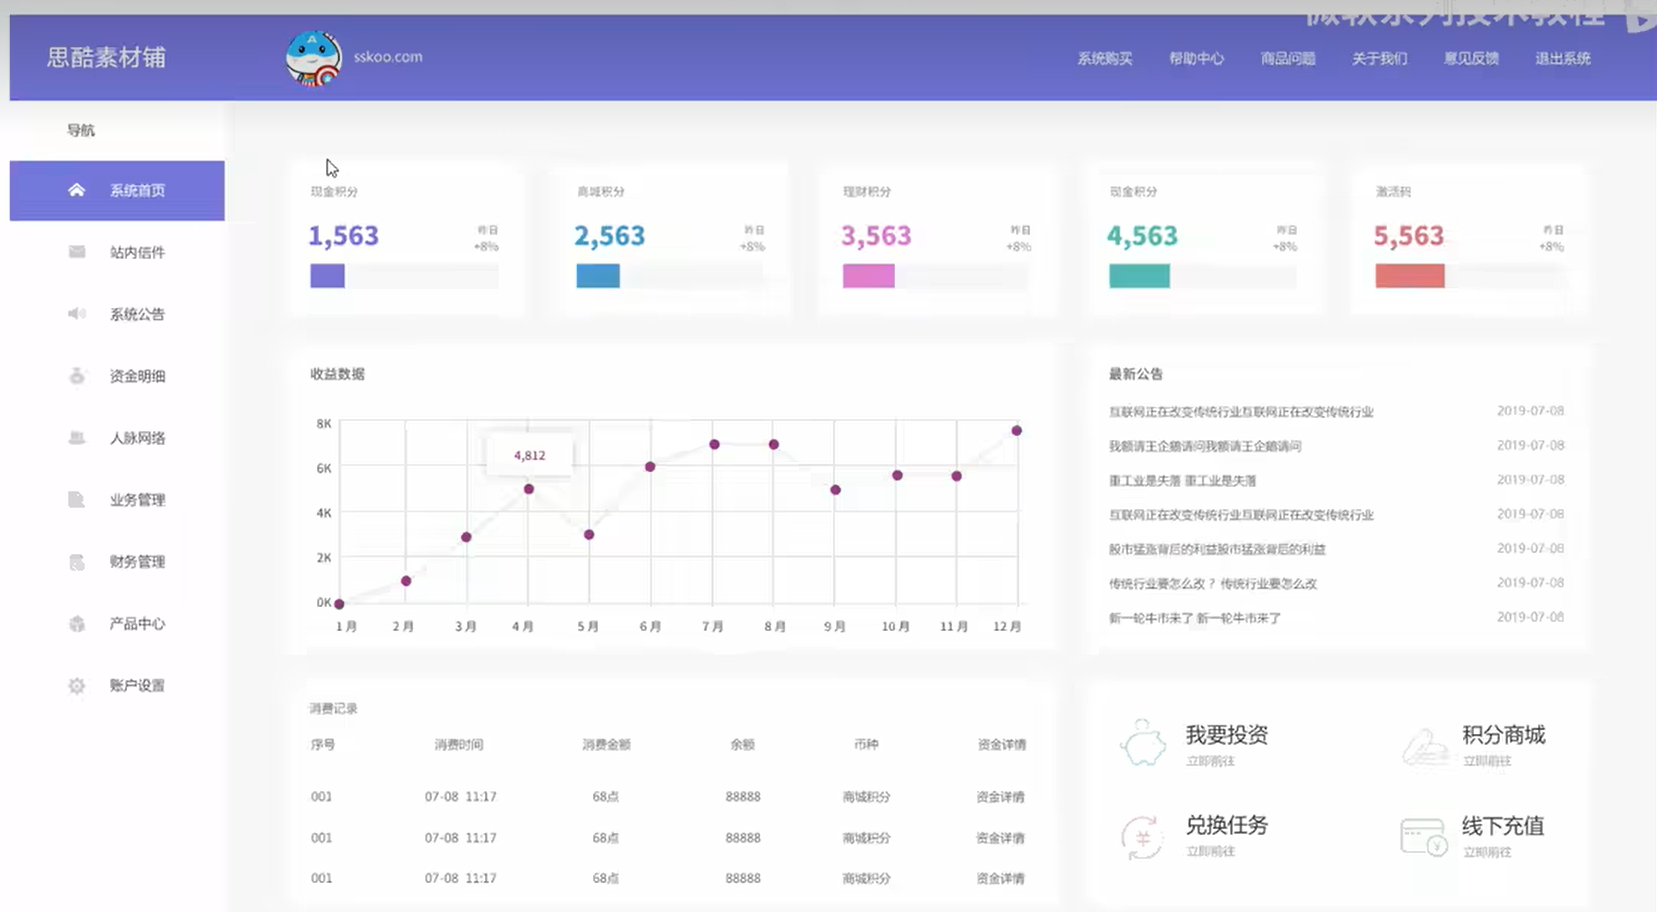
Task: Click the gear icon for 账户设置
Action: 76,685
